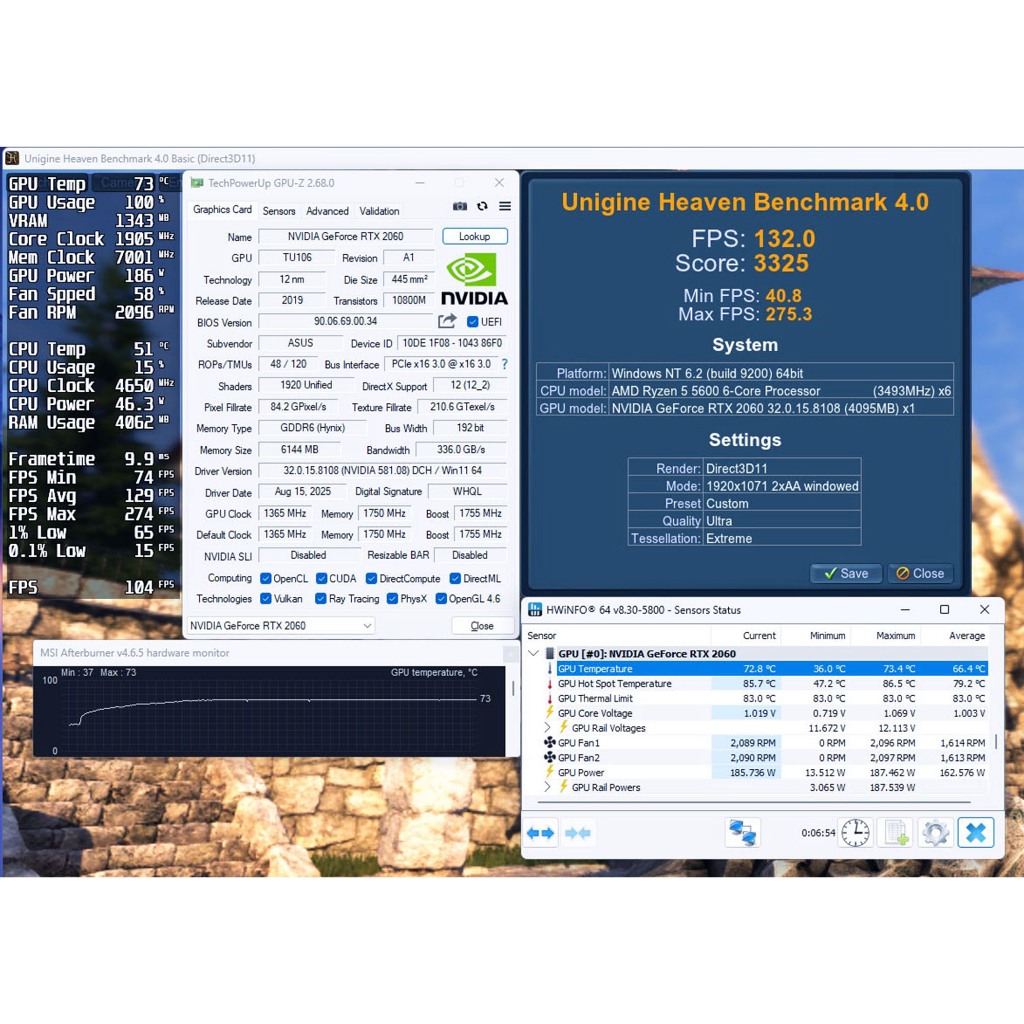Image resolution: width=1024 pixels, height=1024 pixels.
Task: Toggle the OpenGL 4.6 checkbox
Action: click(x=441, y=598)
